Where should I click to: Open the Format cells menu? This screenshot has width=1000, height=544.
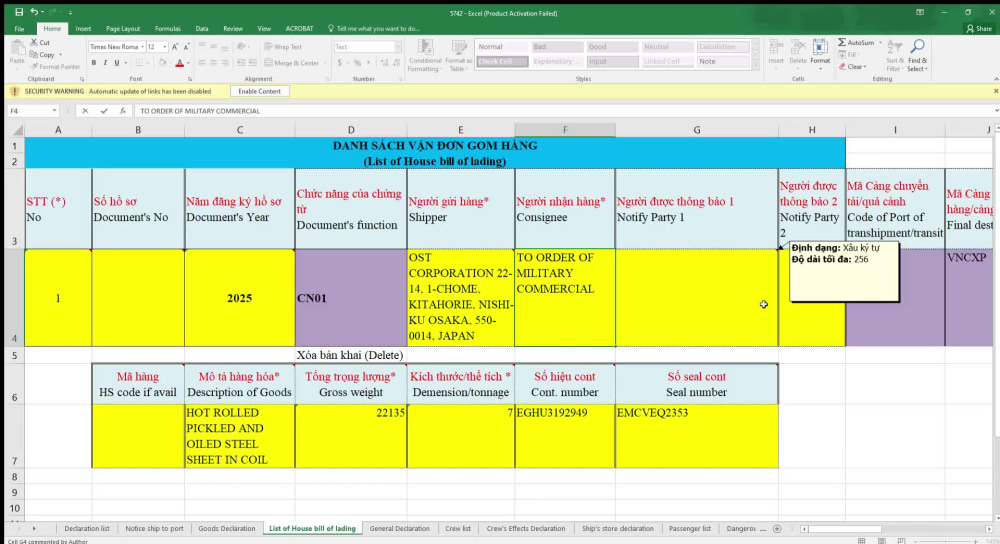click(820, 54)
